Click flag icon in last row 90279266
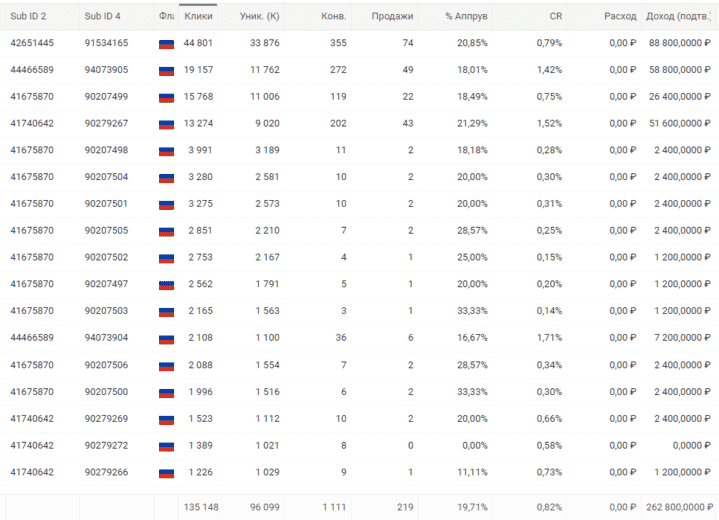Screen dimensions: 719x520 (x=166, y=473)
